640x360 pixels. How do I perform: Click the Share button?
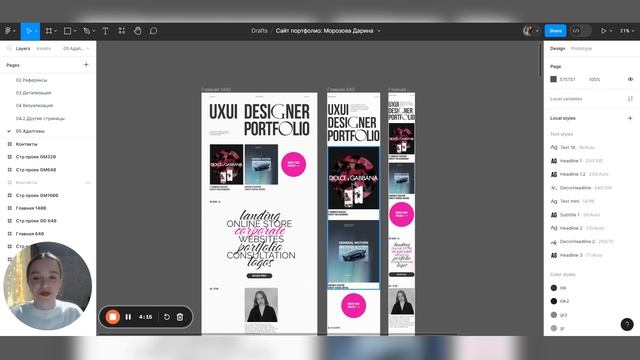click(x=556, y=31)
